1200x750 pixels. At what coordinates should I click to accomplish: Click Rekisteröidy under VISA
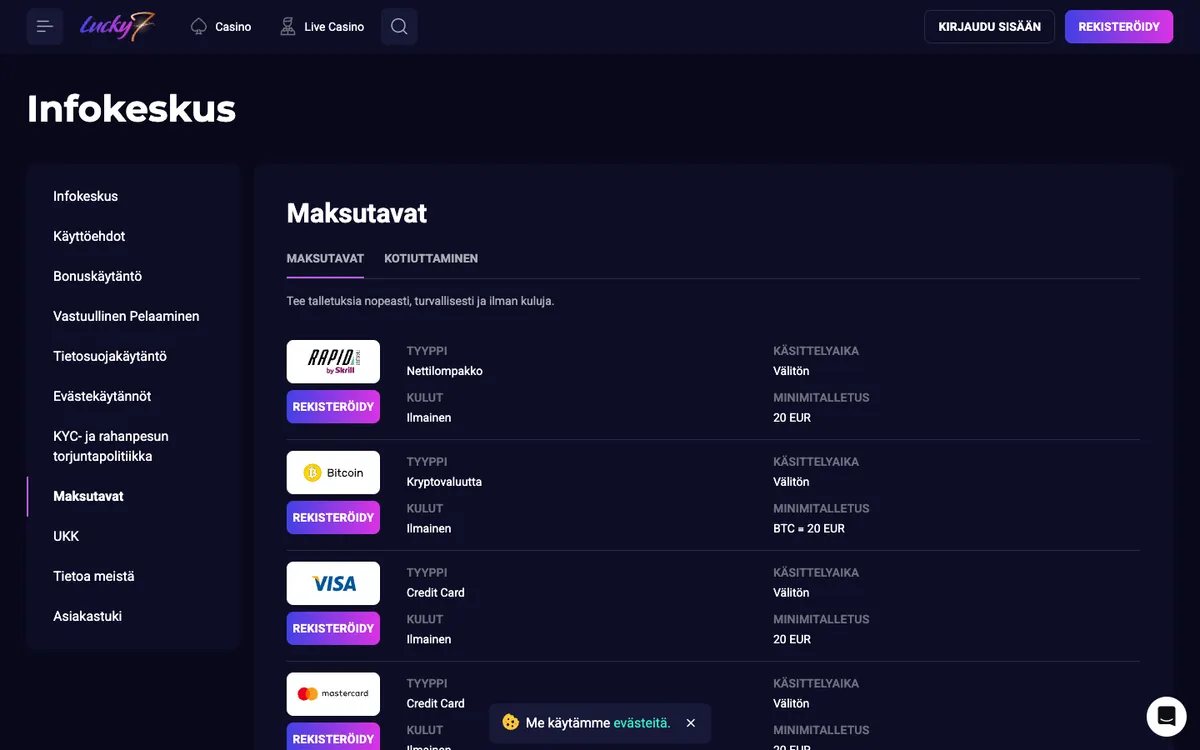coord(333,629)
